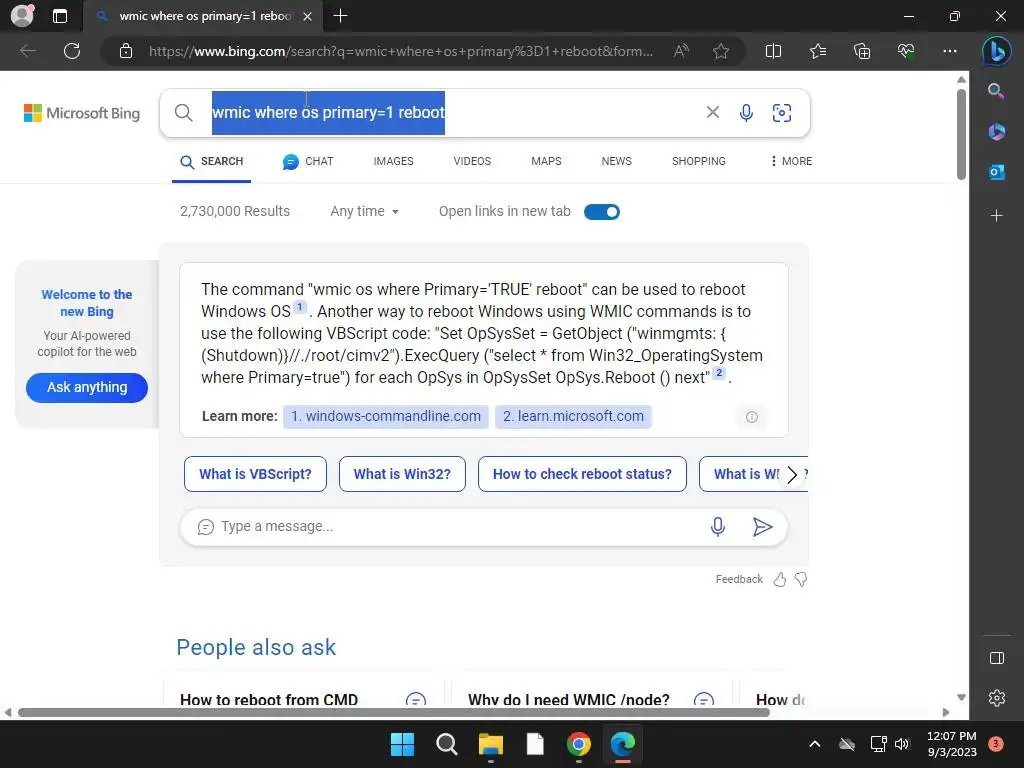Click the Edge profile avatar icon
Image resolution: width=1024 pixels, height=768 pixels.
tap(22, 16)
